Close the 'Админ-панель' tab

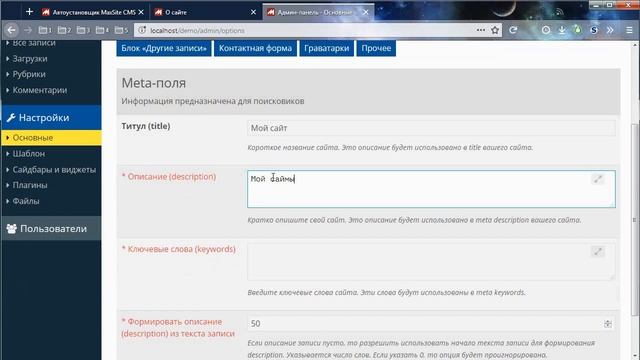[x=366, y=12]
